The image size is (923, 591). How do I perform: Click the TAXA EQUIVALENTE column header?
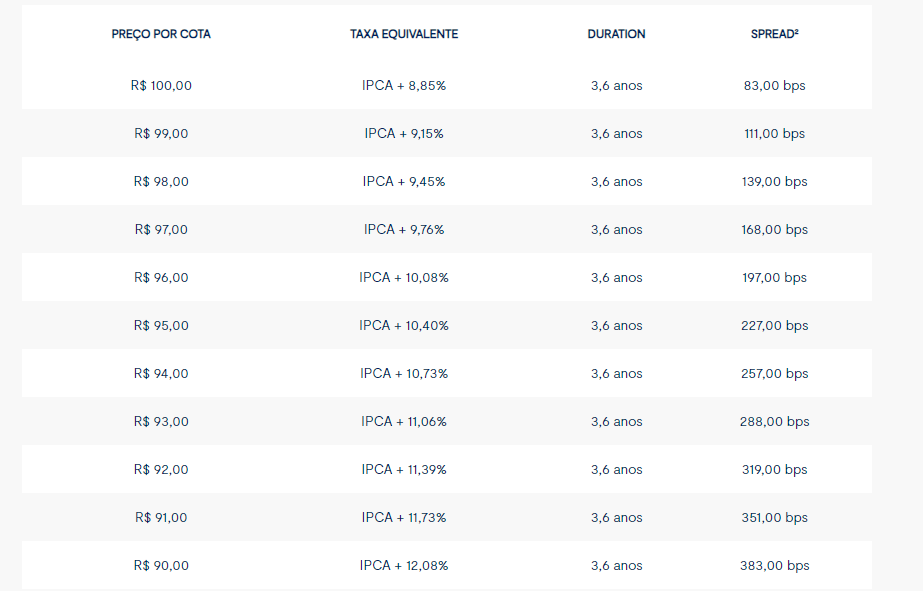pos(404,34)
